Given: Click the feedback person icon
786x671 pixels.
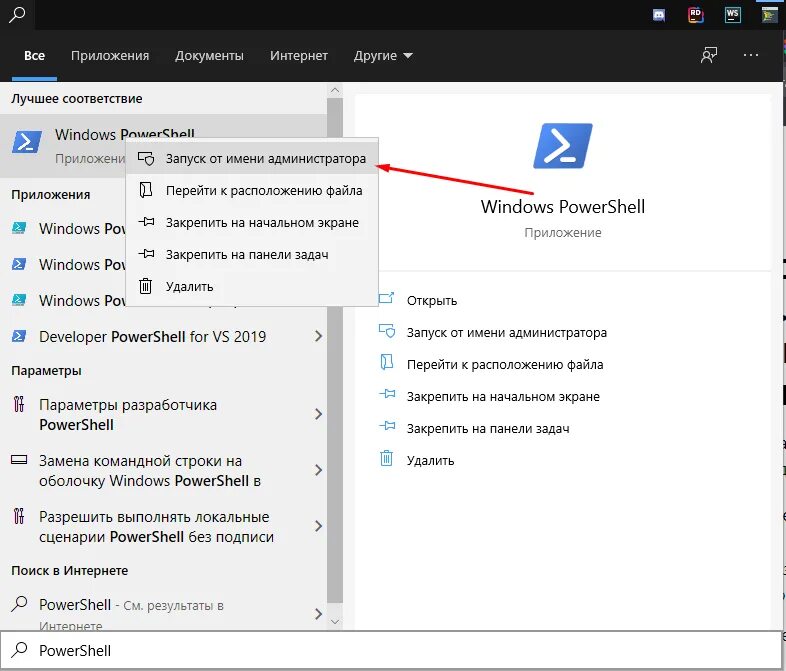Looking at the screenshot, I should [x=709, y=55].
